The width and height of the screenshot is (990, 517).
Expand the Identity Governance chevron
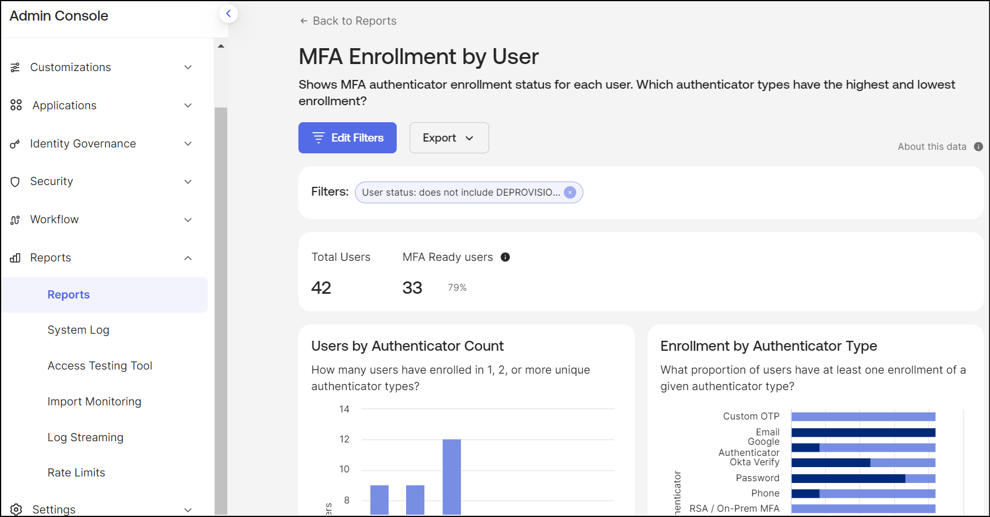pos(188,144)
